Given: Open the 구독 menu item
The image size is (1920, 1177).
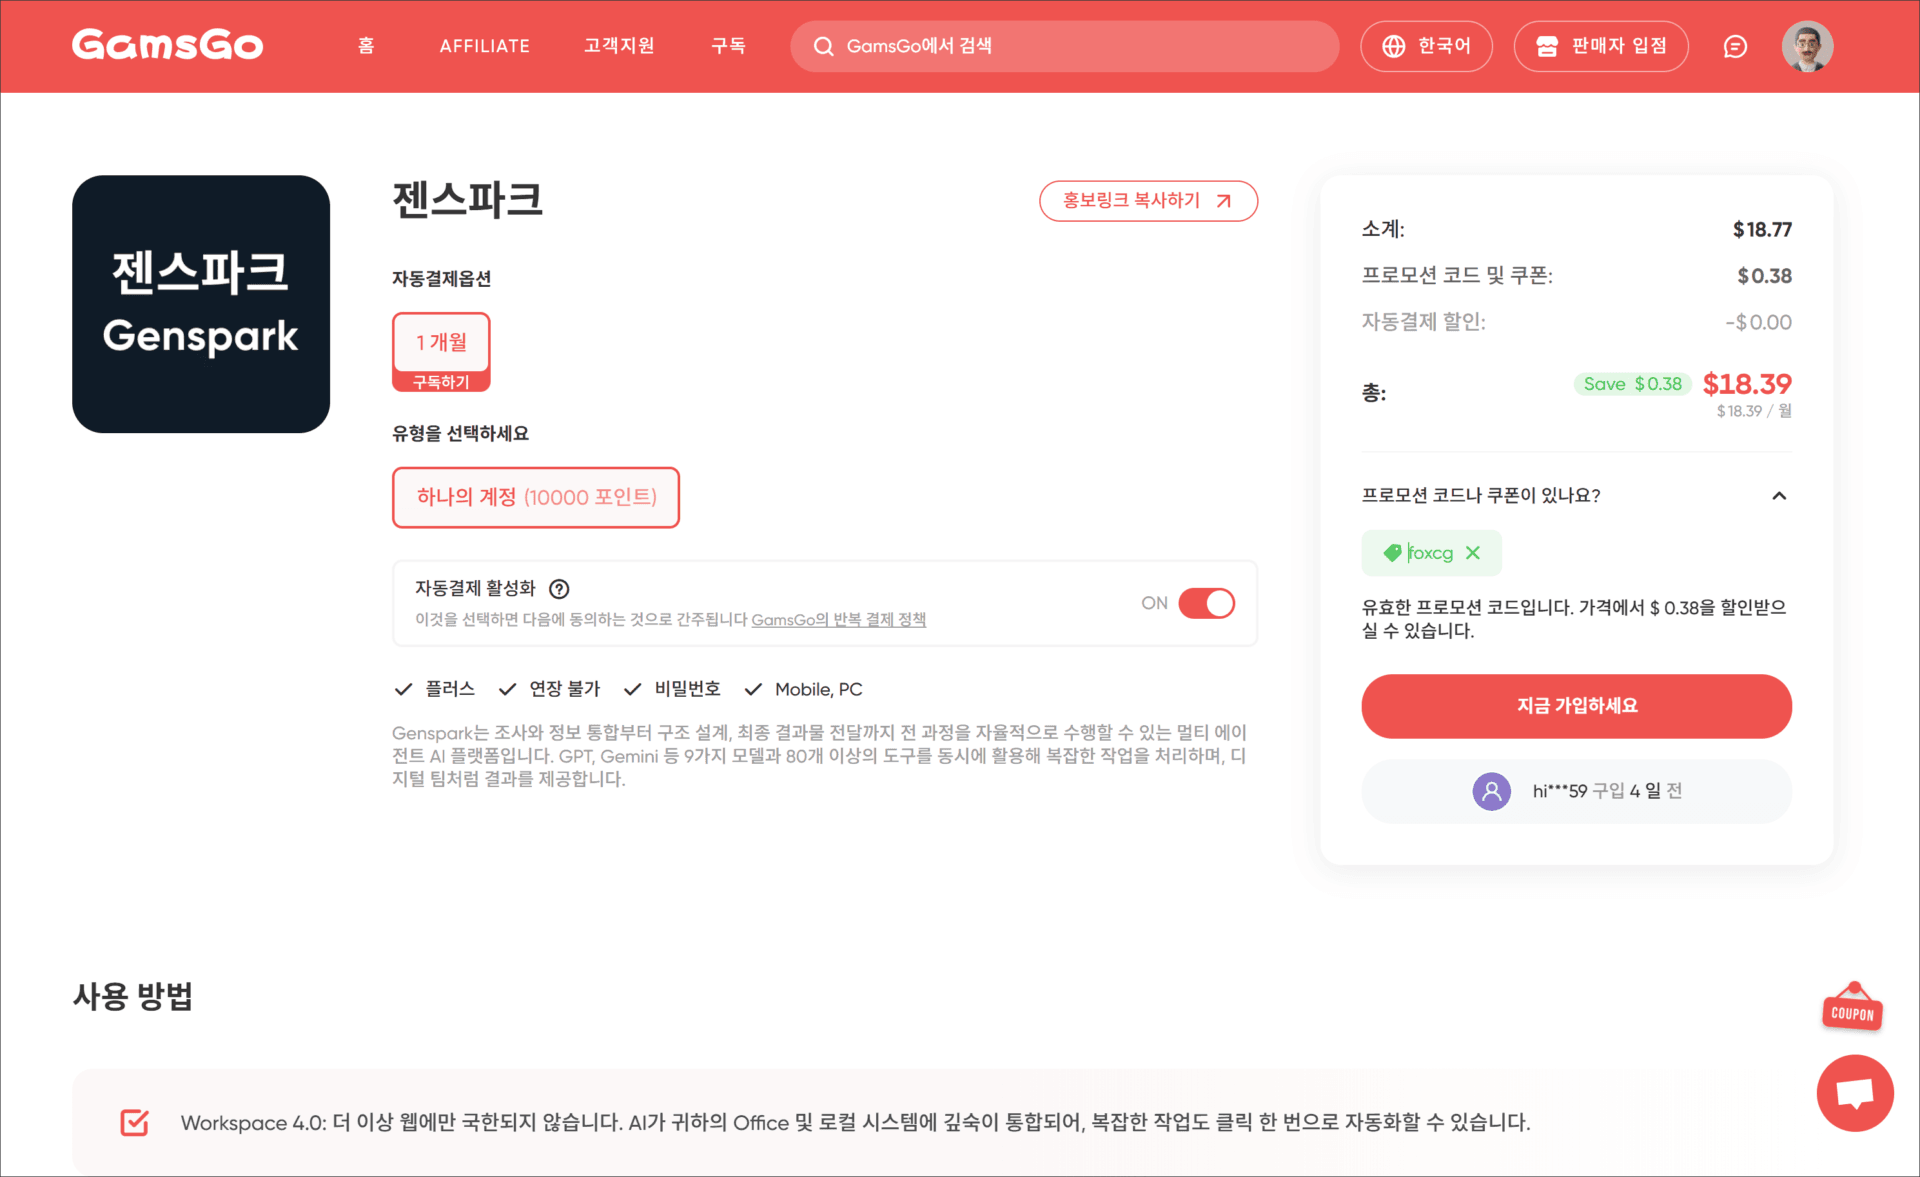Looking at the screenshot, I should 728,46.
